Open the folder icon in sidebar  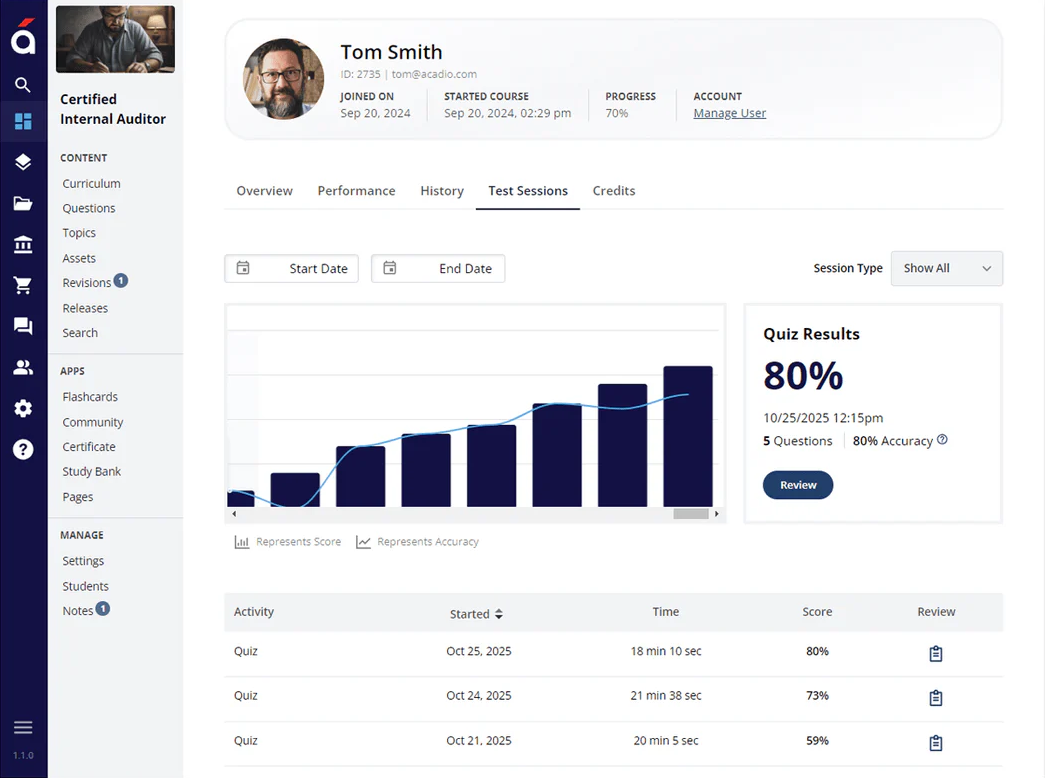click(23, 204)
